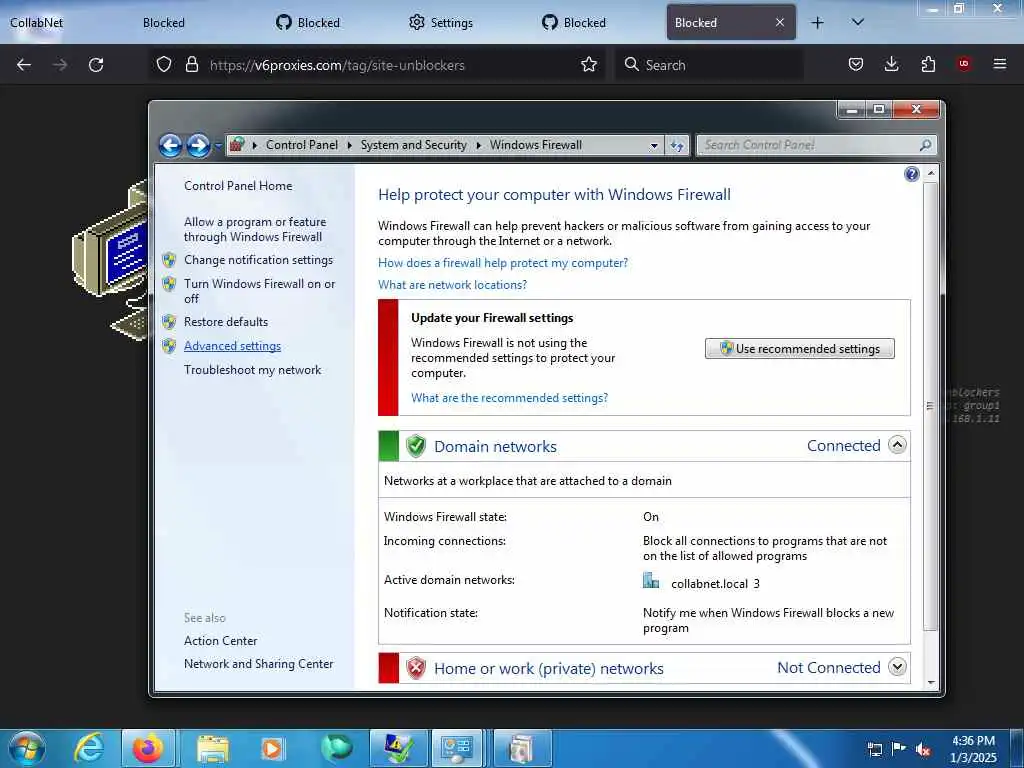Open Windows Explorer folder on taskbar
Screen dimensions: 1024x768
click(x=212, y=748)
